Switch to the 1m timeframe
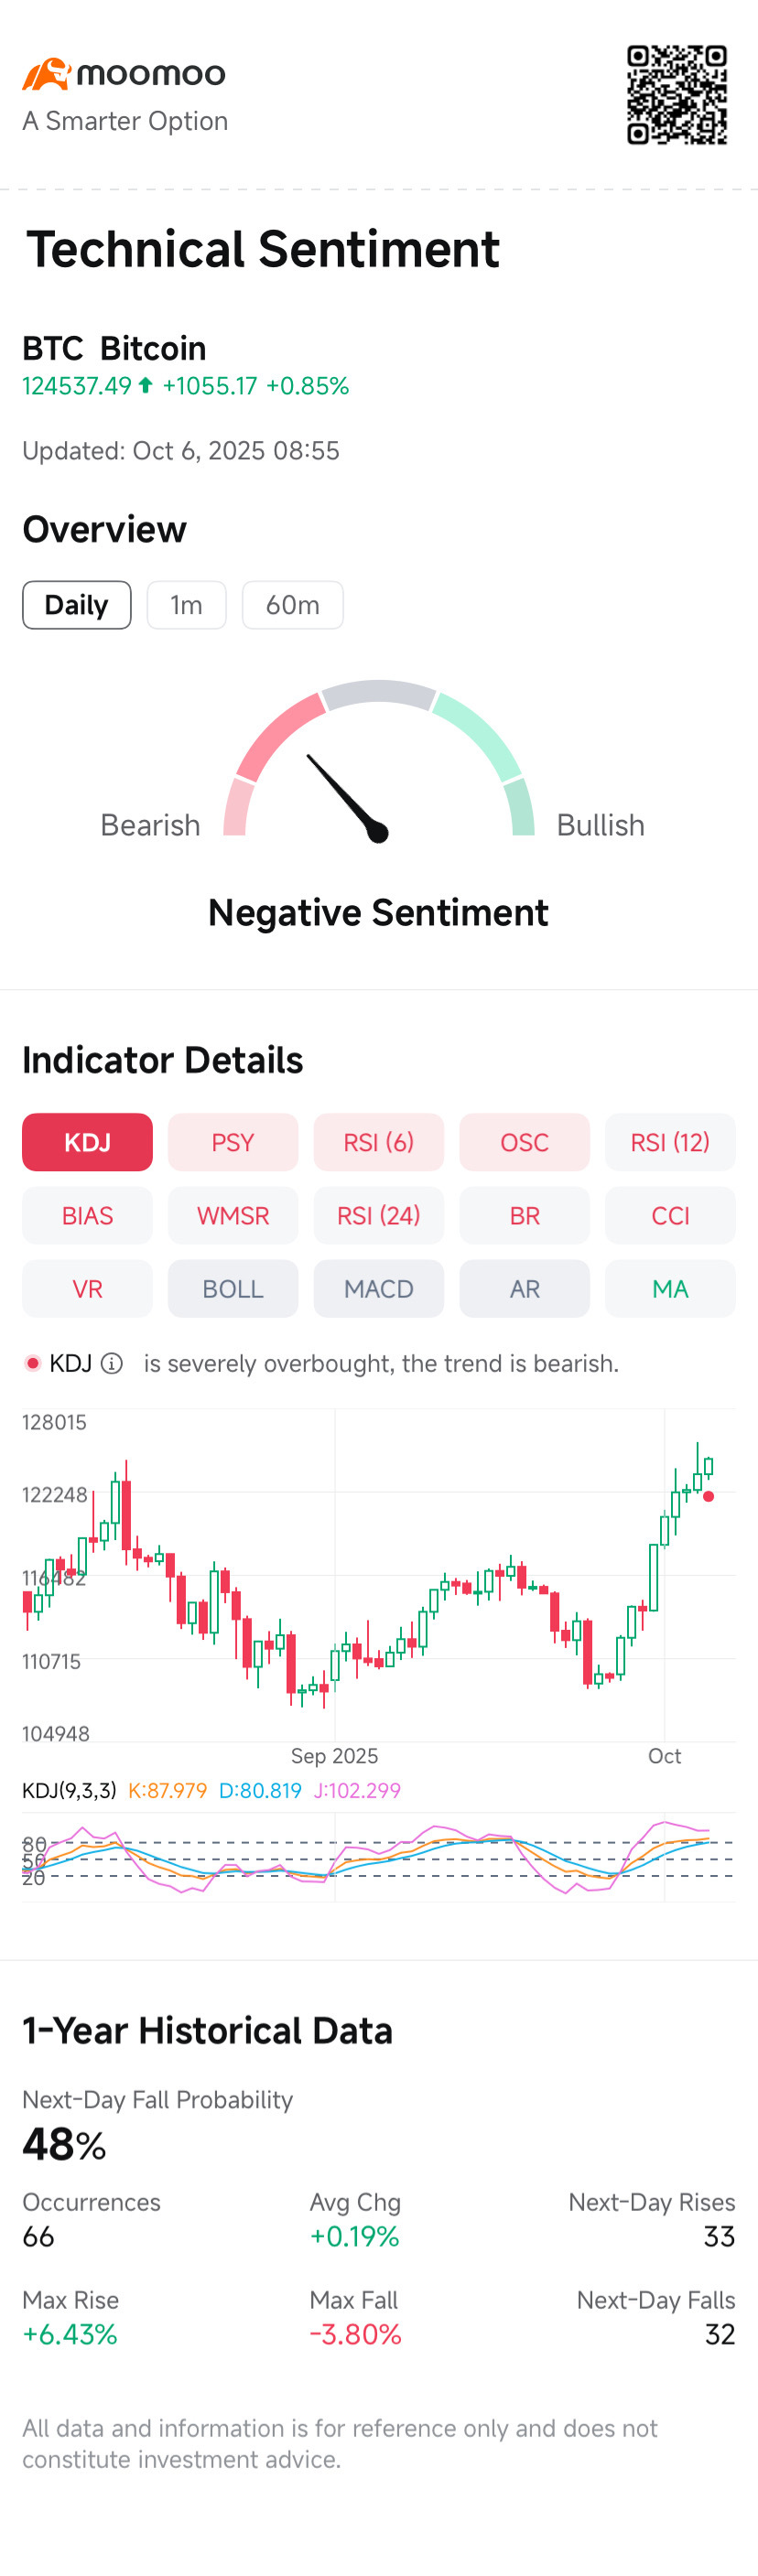Viewport: 758px width, 2576px height. point(187,605)
